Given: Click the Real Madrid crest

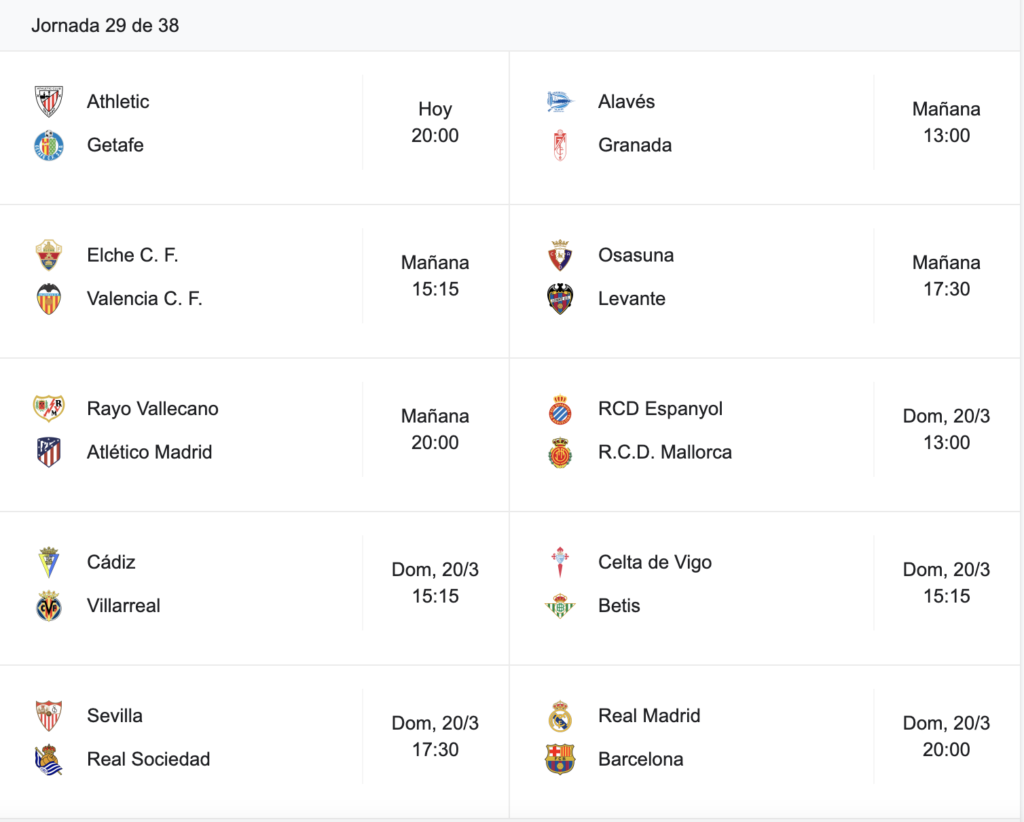Looking at the screenshot, I should coord(560,716).
